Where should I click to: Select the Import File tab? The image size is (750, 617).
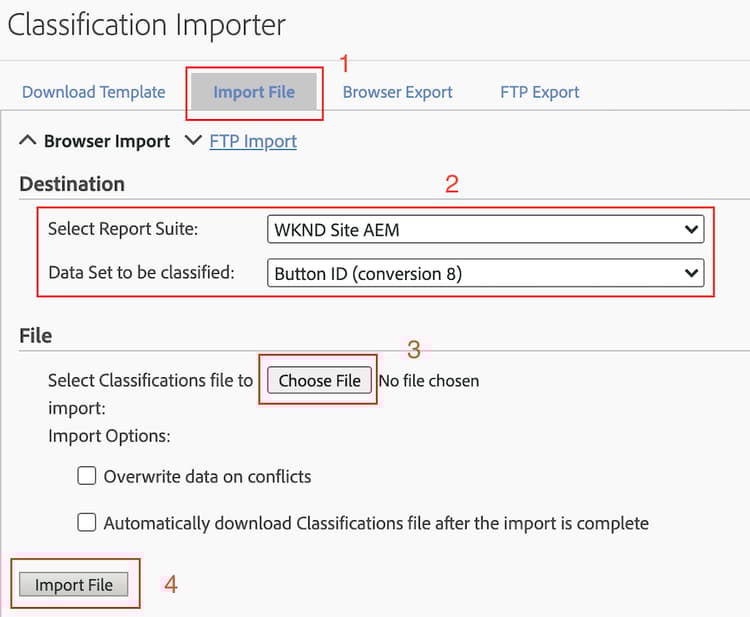click(254, 92)
